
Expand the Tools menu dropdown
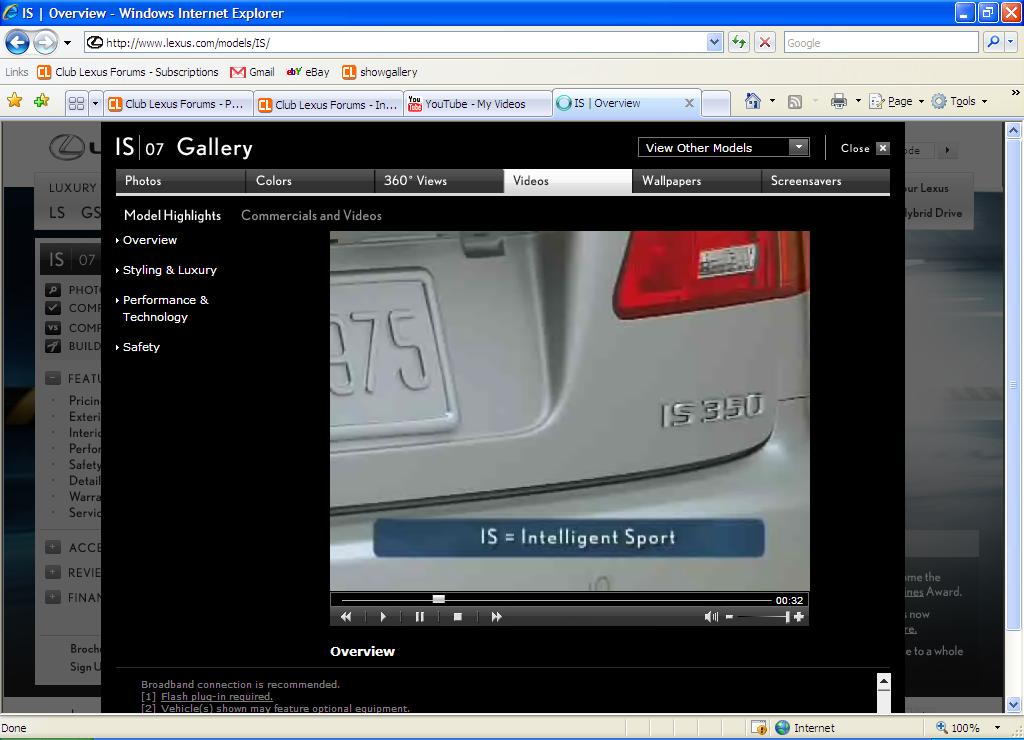[962, 101]
